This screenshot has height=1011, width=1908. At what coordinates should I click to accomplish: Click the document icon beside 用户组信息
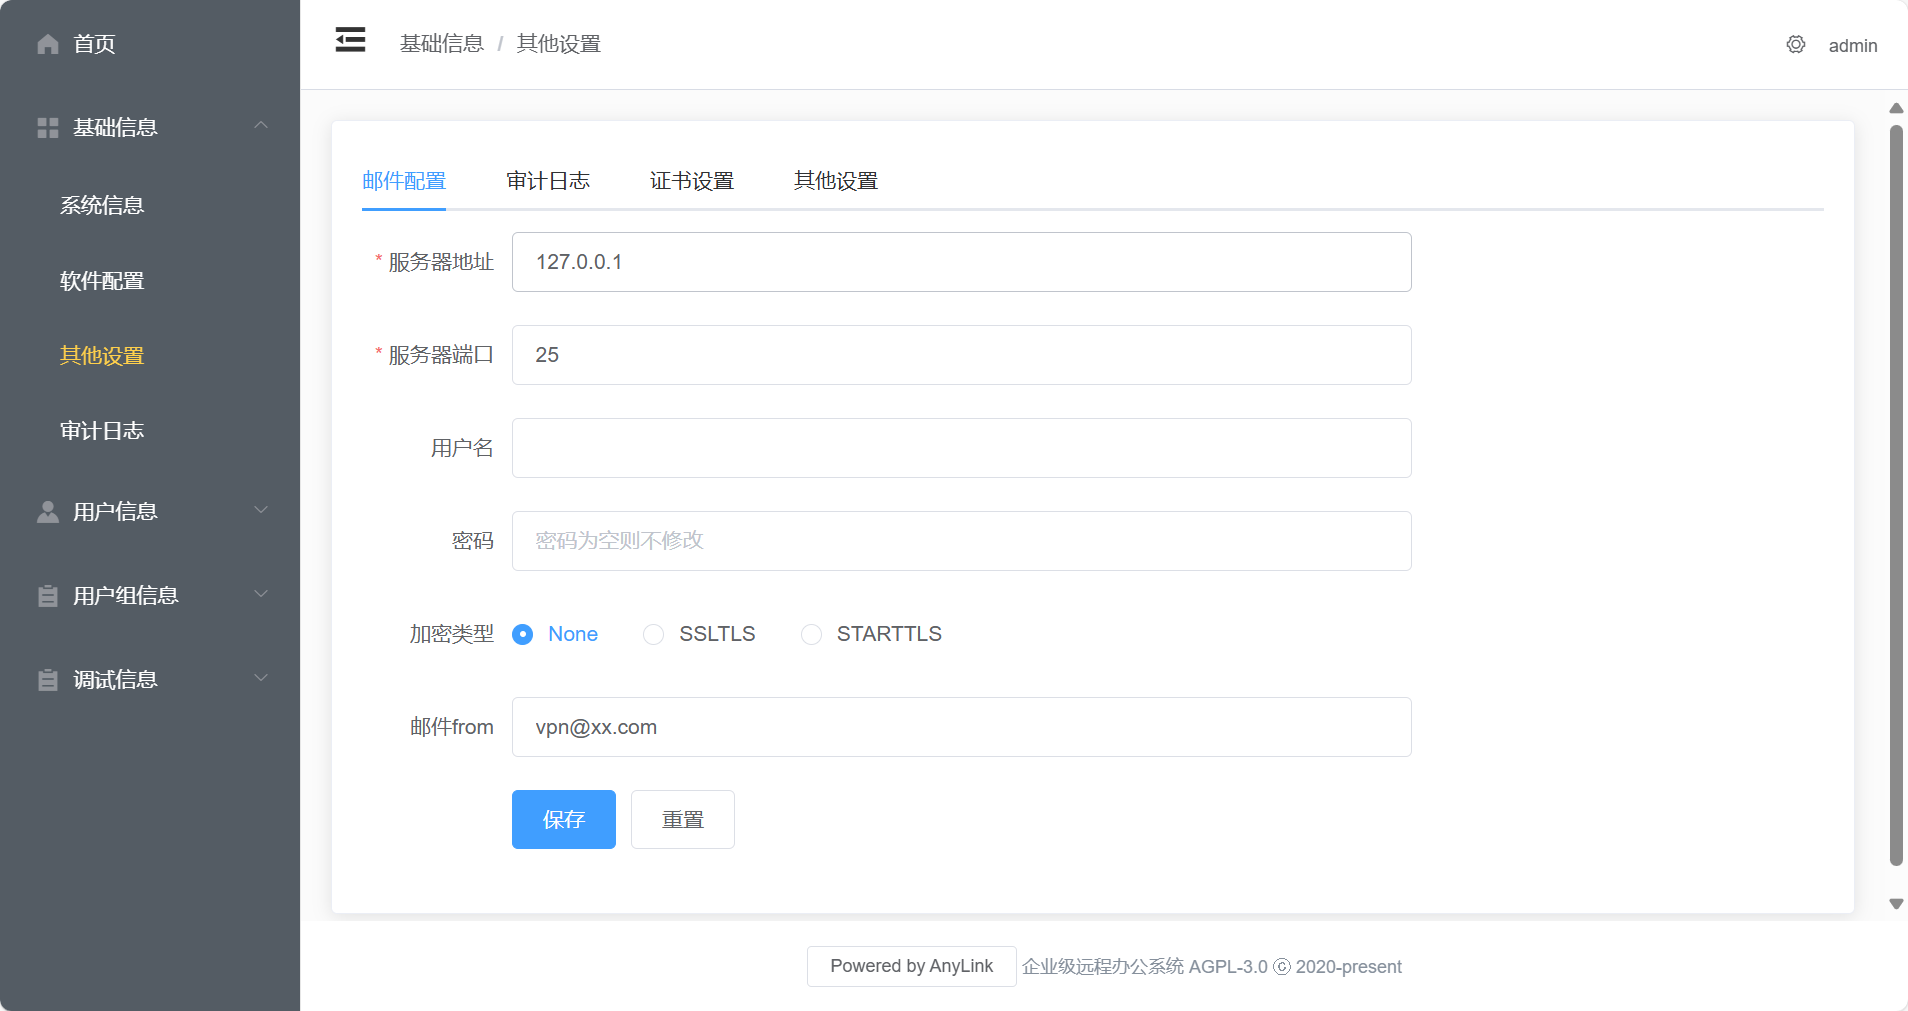(47, 595)
